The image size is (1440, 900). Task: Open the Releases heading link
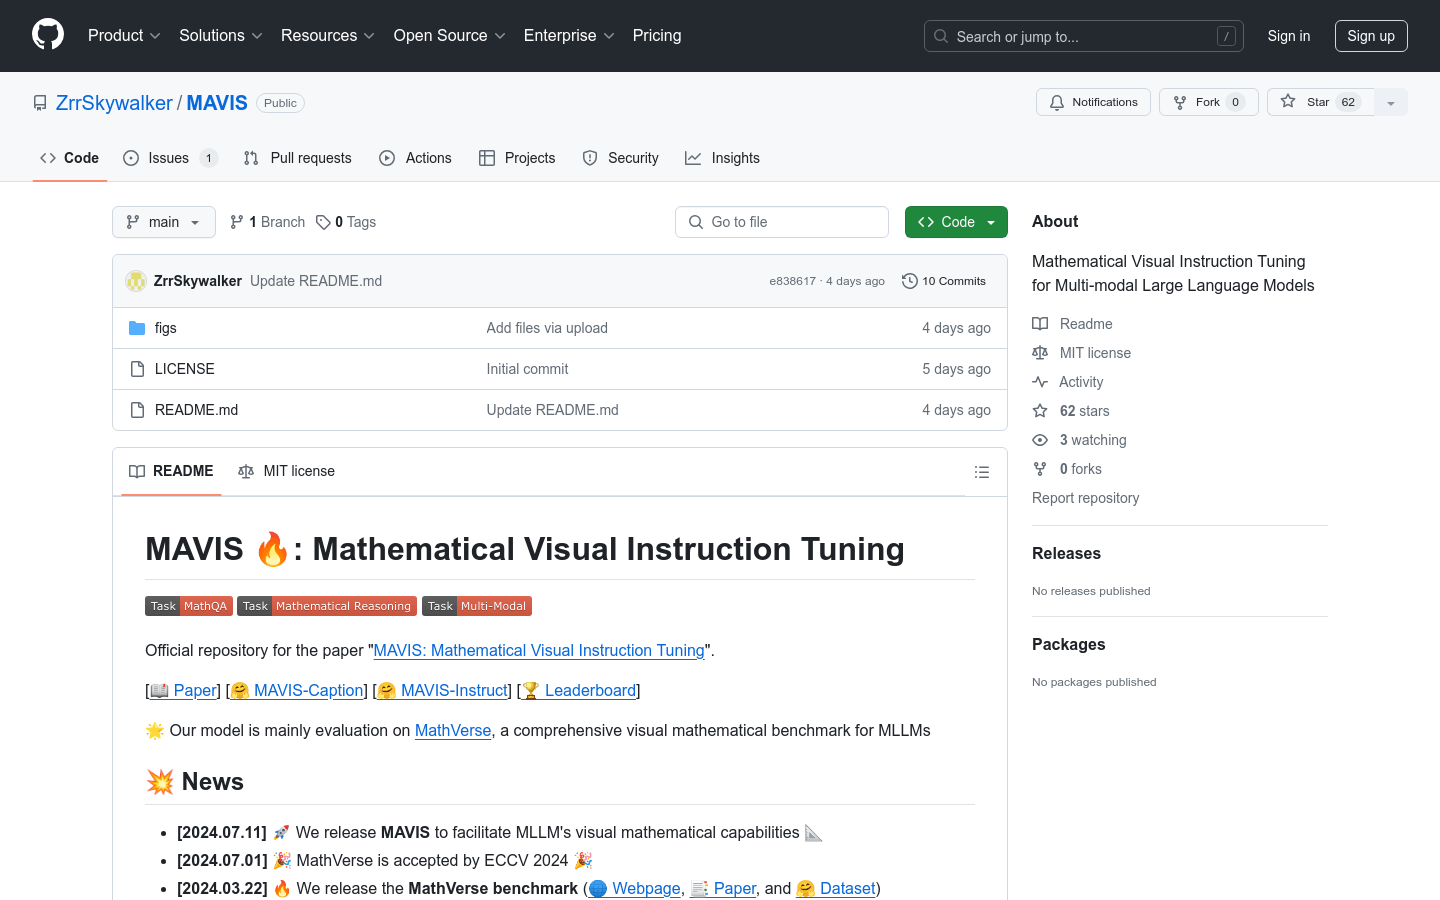pos(1066,553)
